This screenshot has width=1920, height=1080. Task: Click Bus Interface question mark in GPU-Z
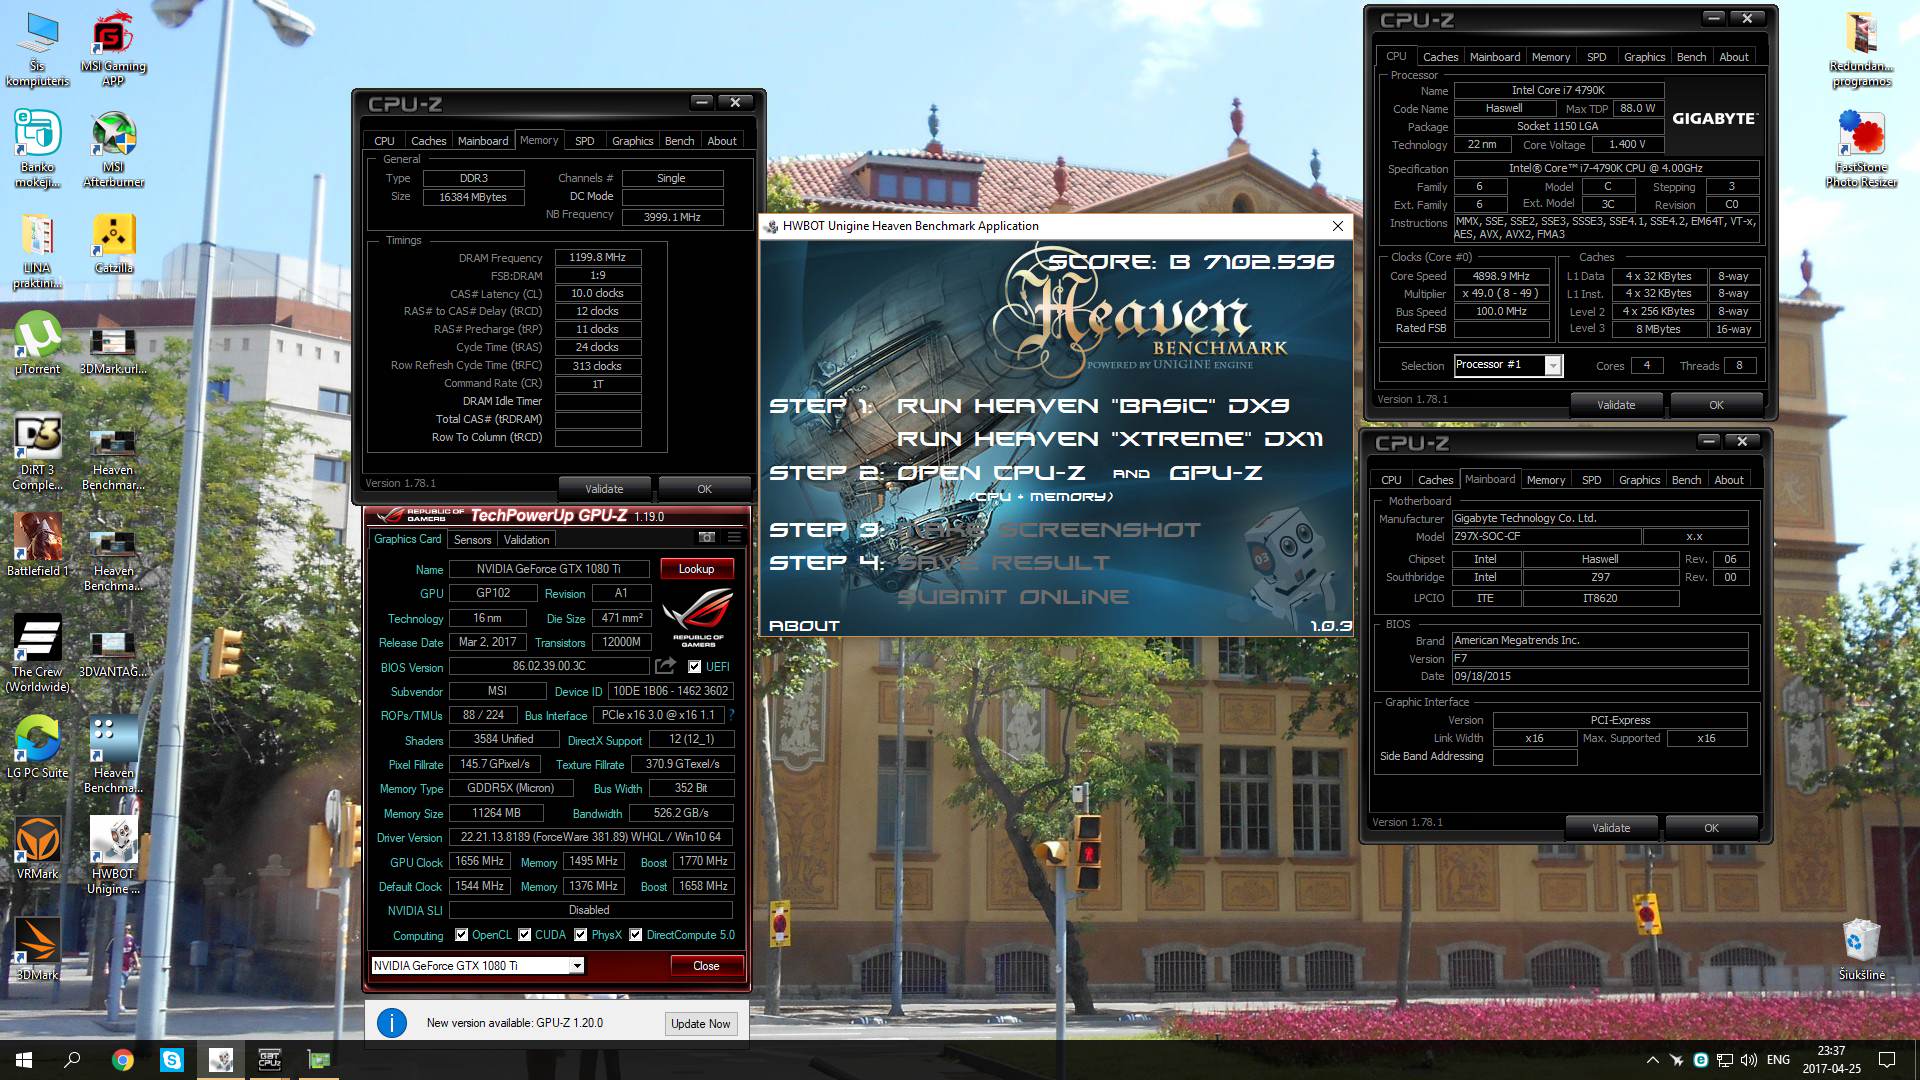[732, 715]
